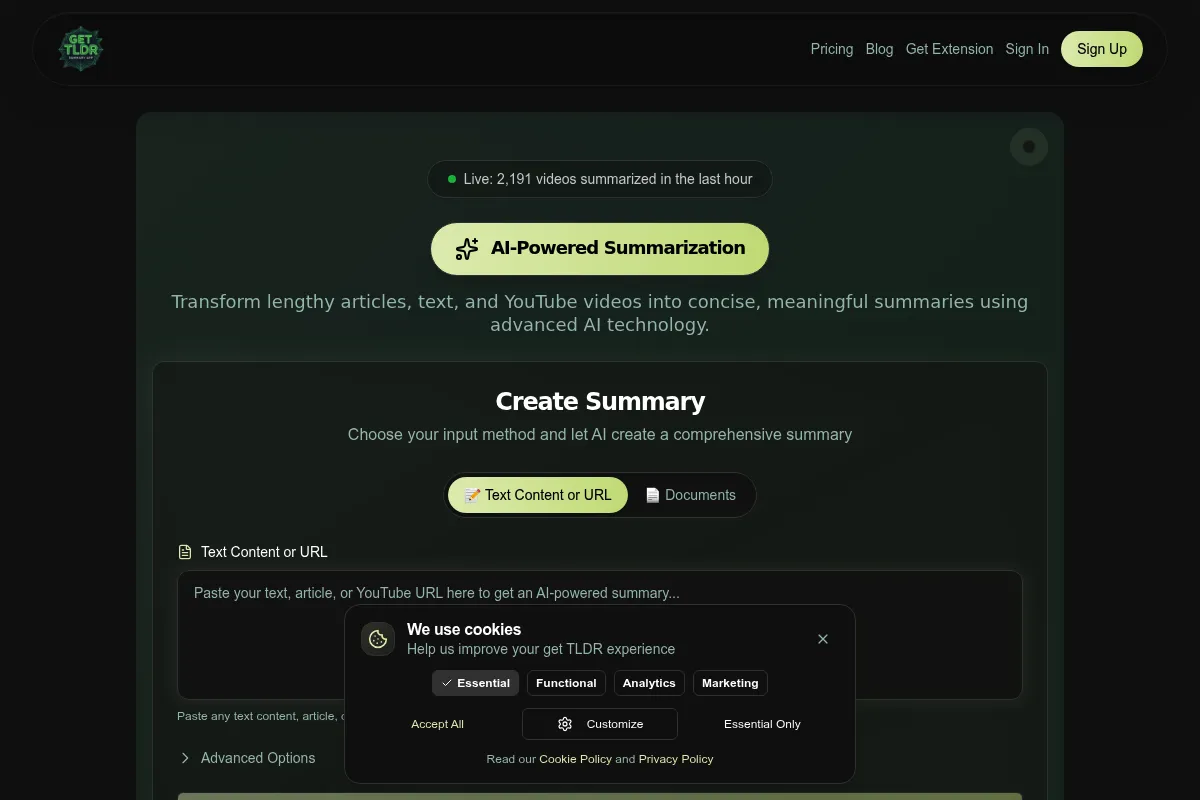This screenshot has height=800, width=1200.
Task: Open Get Extension link
Action: pos(949,49)
